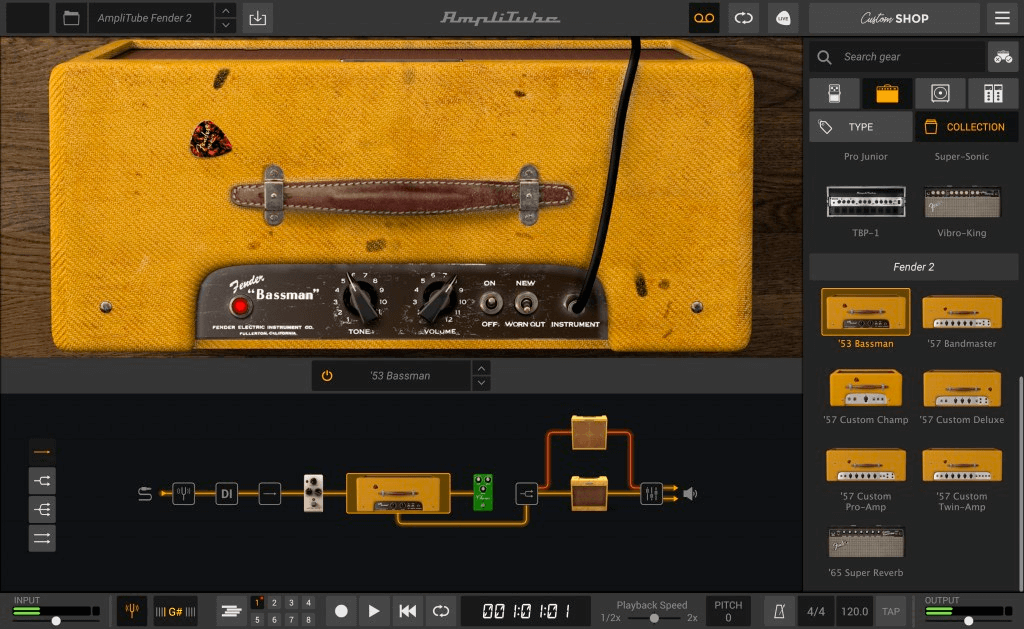
Task: Open the Custom SHOP
Action: (x=893, y=17)
